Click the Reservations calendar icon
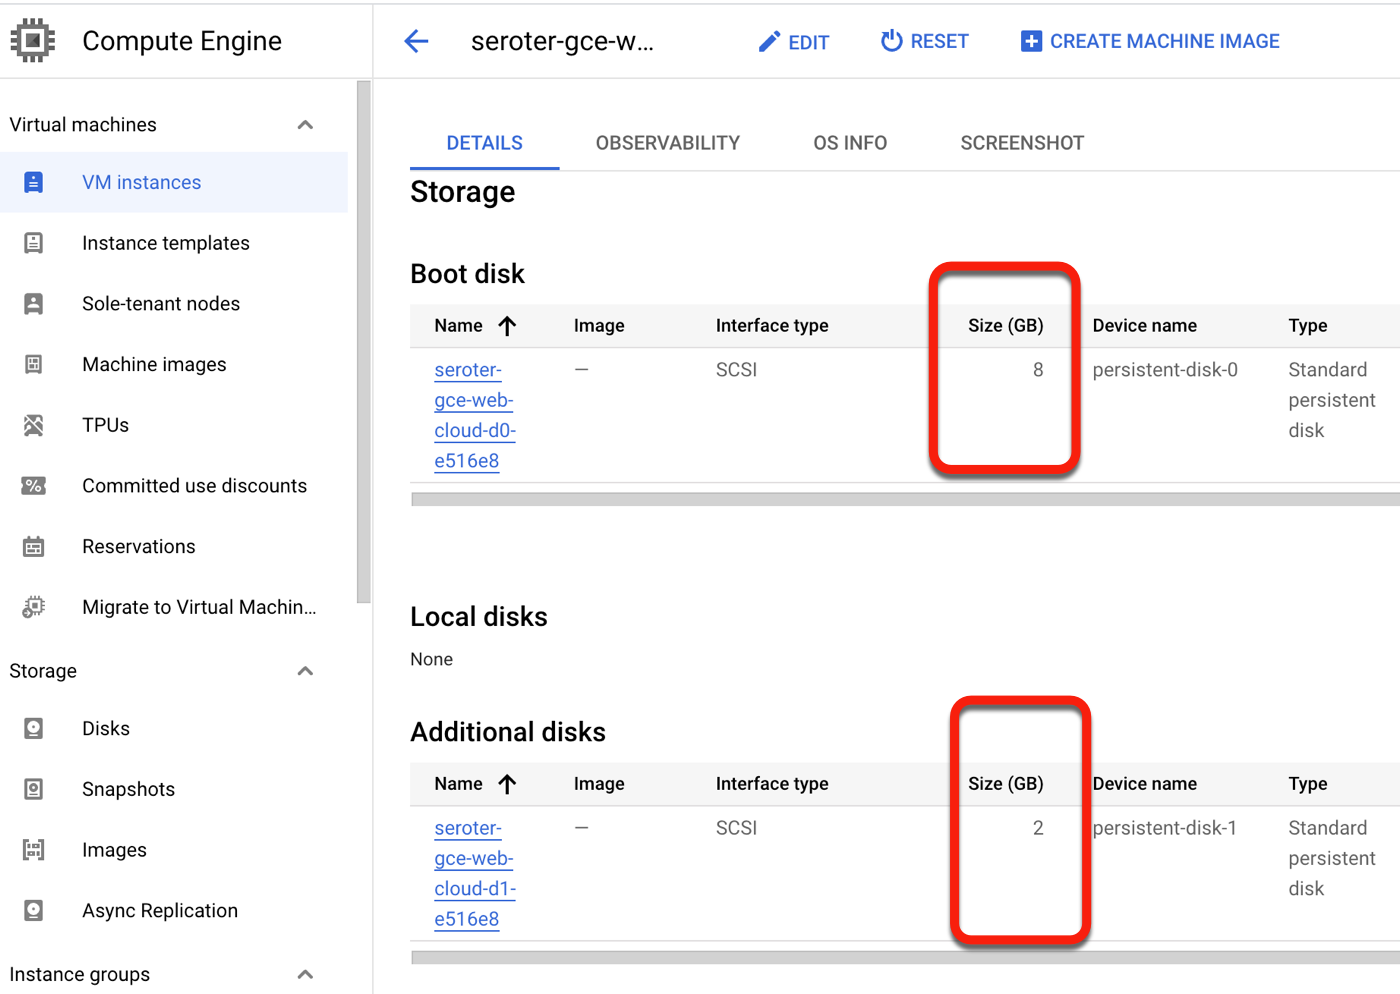The image size is (1400, 994). (33, 547)
